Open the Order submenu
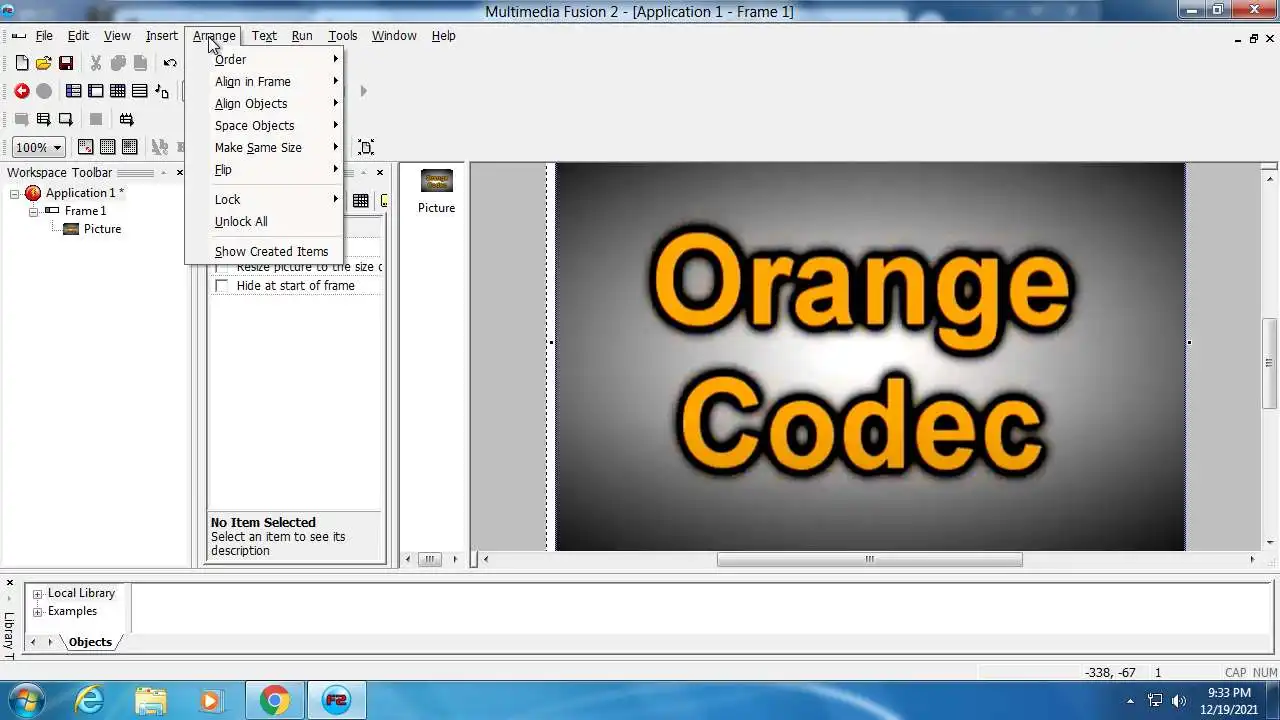 (264, 59)
